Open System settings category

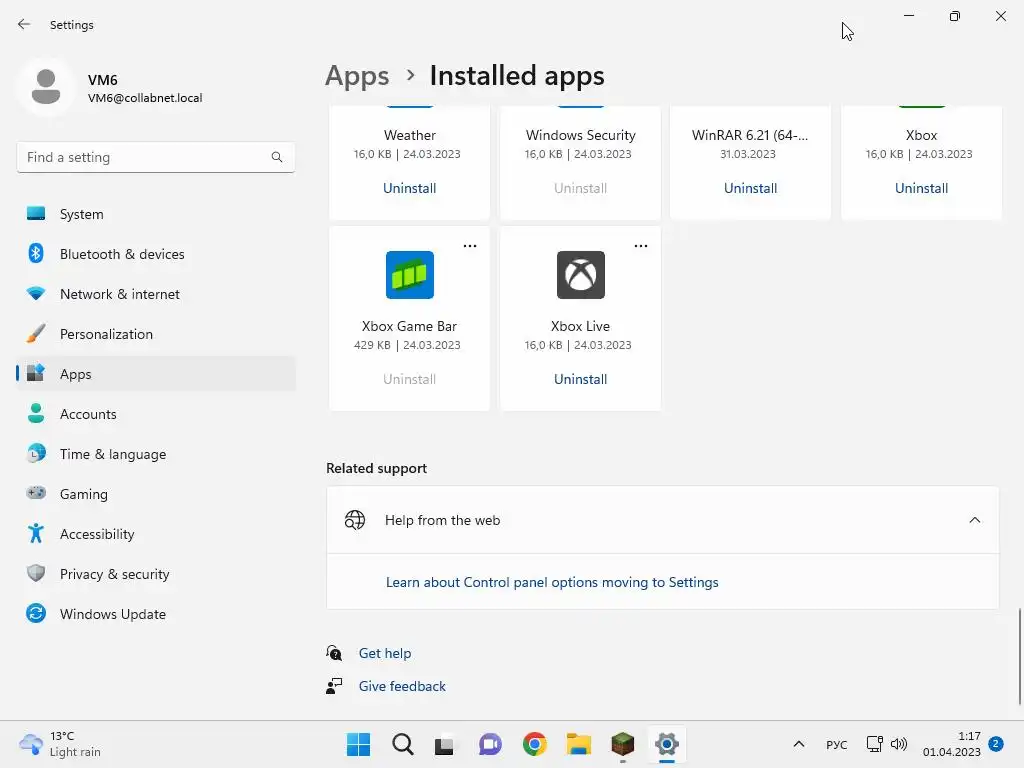(156, 214)
